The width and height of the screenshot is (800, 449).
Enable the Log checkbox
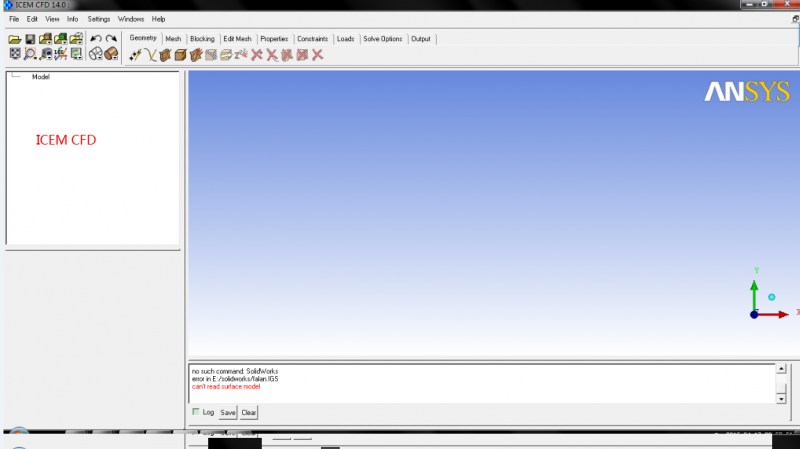click(x=196, y=411)
